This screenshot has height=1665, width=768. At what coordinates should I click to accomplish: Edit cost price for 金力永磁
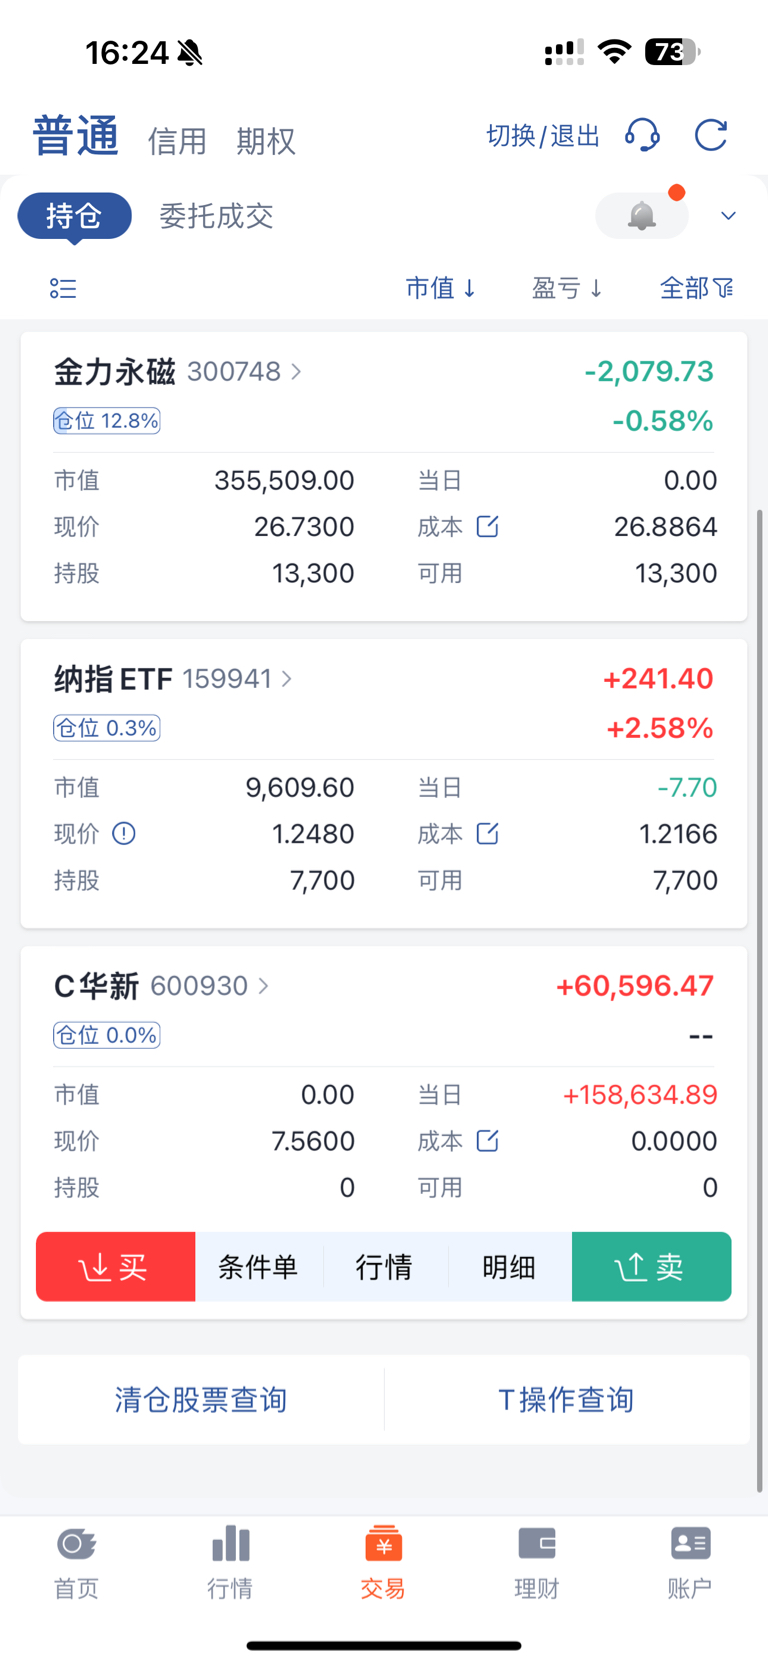487,526
